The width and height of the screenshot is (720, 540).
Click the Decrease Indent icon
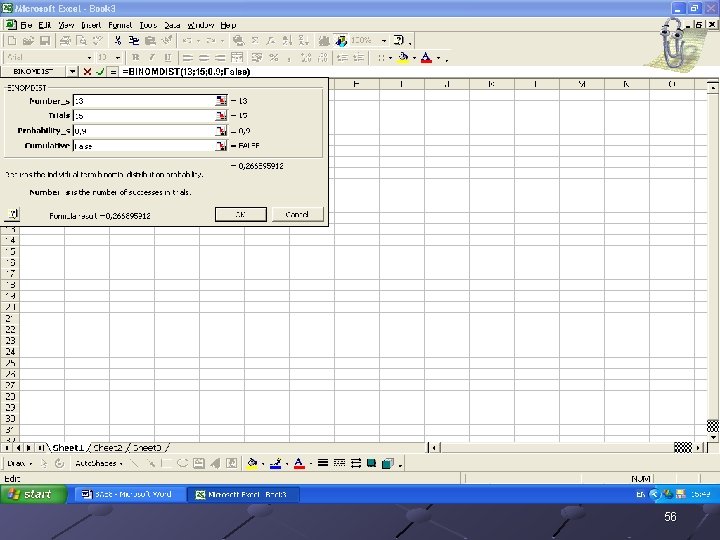[x=342, y=57]
